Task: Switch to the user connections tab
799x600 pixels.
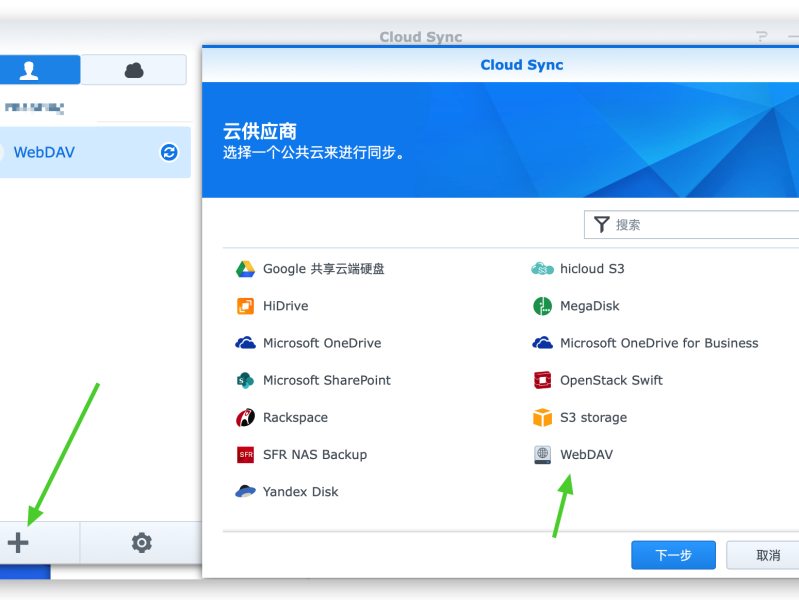Action: pyautogui.click(x=40, y=69)
